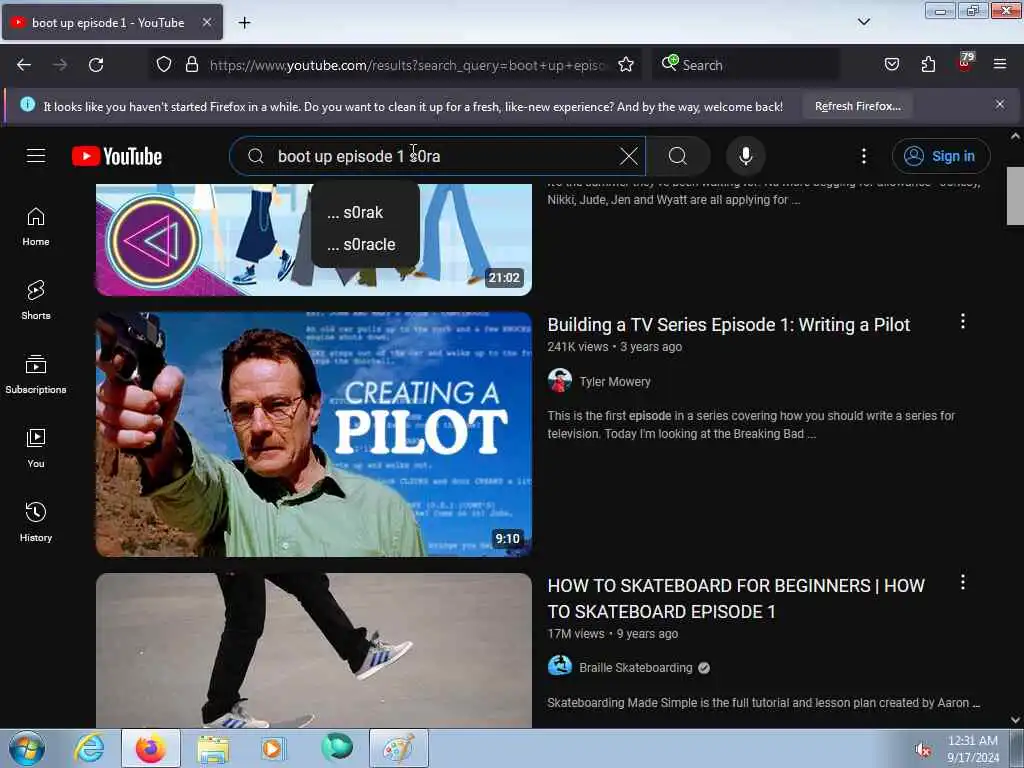Submit search with the magnifier button
Image resolution: width=1024 pixels, height=768 pixels.
click(678, 156)
